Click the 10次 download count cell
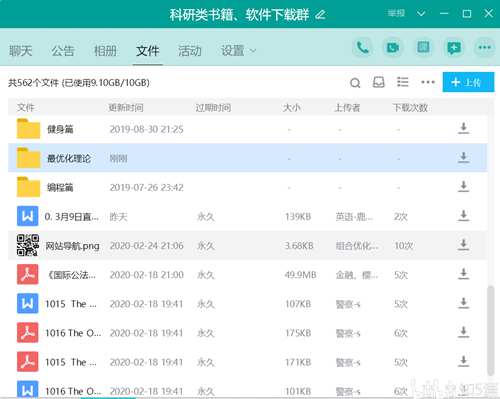Viewport: 500px width, 399px height. pos(404,246)
